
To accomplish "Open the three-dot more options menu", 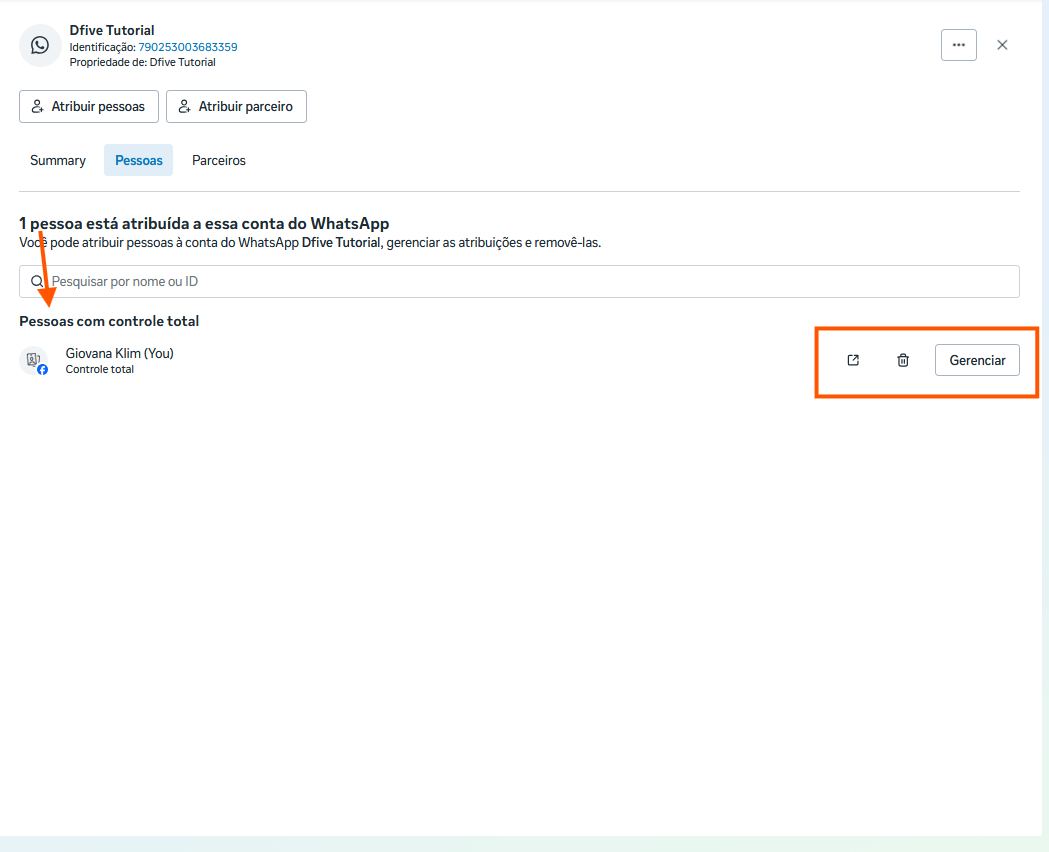I will [958, 45].
